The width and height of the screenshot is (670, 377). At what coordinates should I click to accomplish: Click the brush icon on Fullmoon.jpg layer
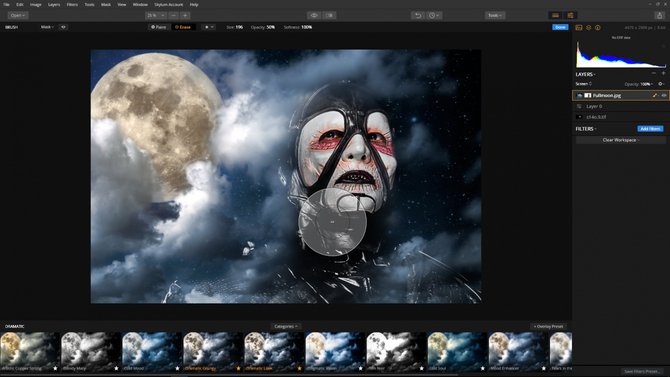655,95
